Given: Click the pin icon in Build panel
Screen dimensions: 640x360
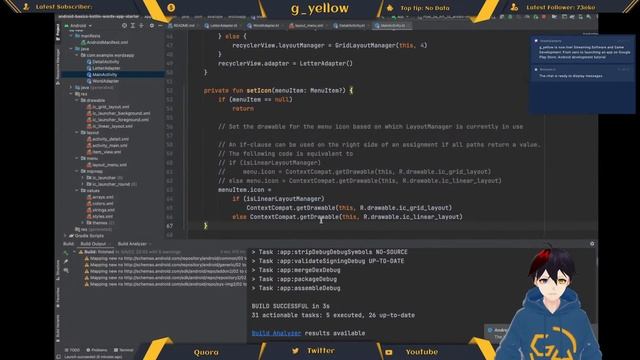Looking at the screenshot, I should coord(66,262).
